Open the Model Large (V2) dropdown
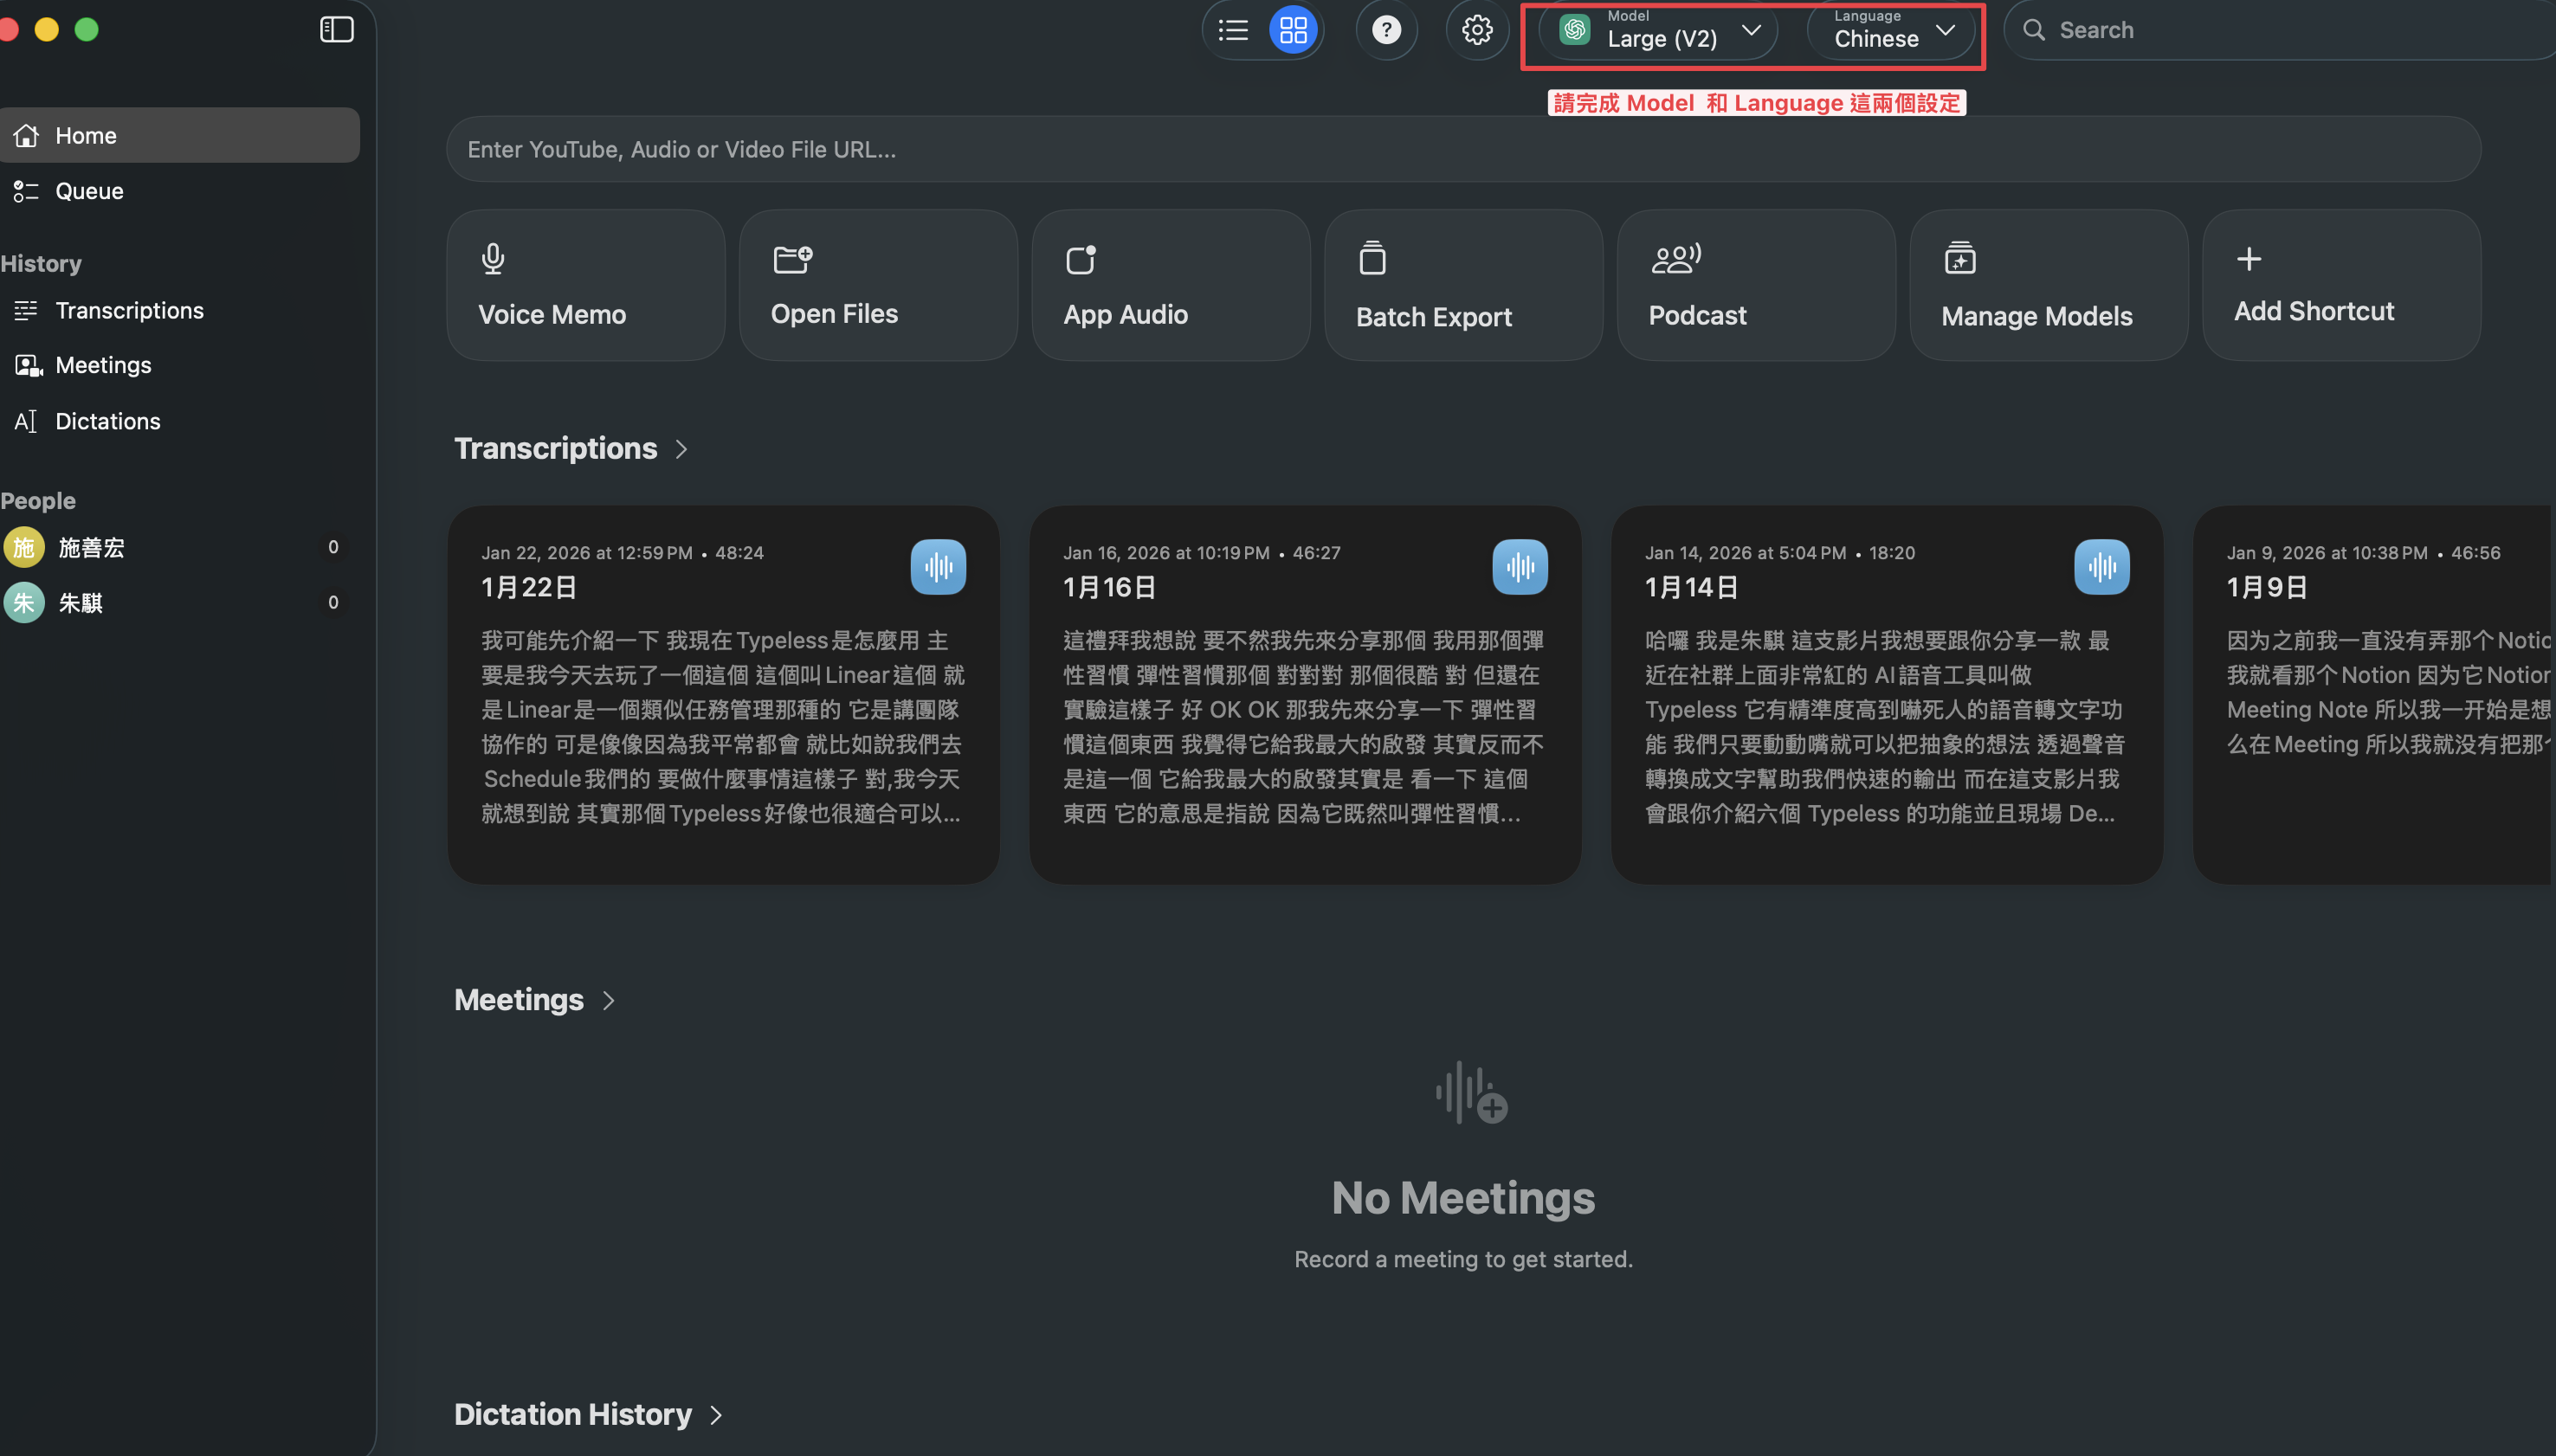The width and height of the screenshot is (2556, 1456). click(1660, 30)
